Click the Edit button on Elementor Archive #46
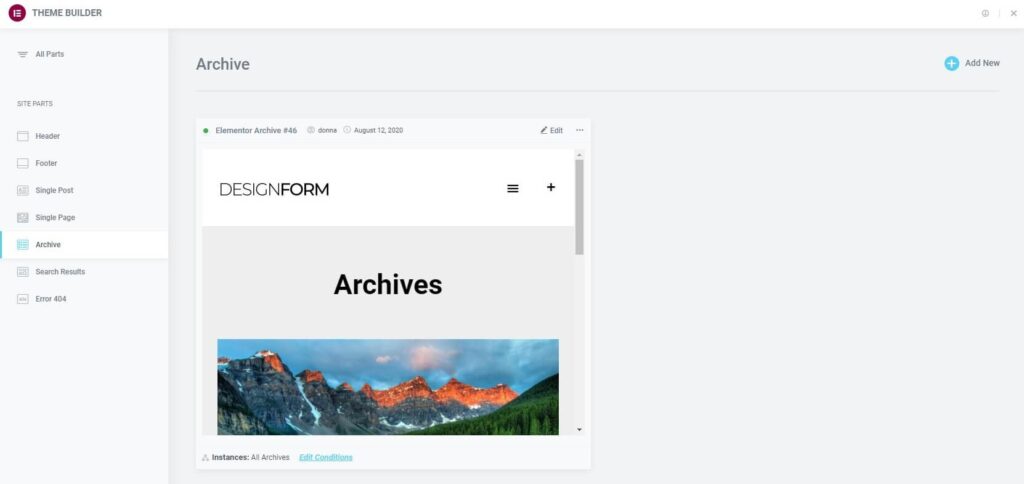This screenshot has width=1024, height=484. point(552,130)
